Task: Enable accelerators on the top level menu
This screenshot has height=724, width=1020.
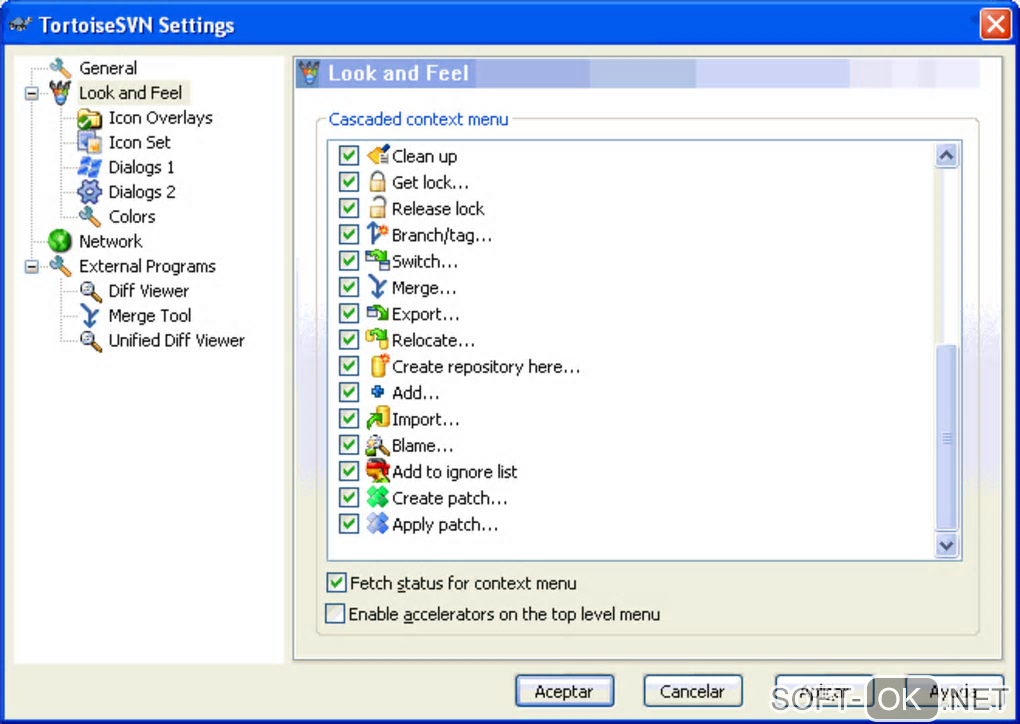Action: [335, 613]
